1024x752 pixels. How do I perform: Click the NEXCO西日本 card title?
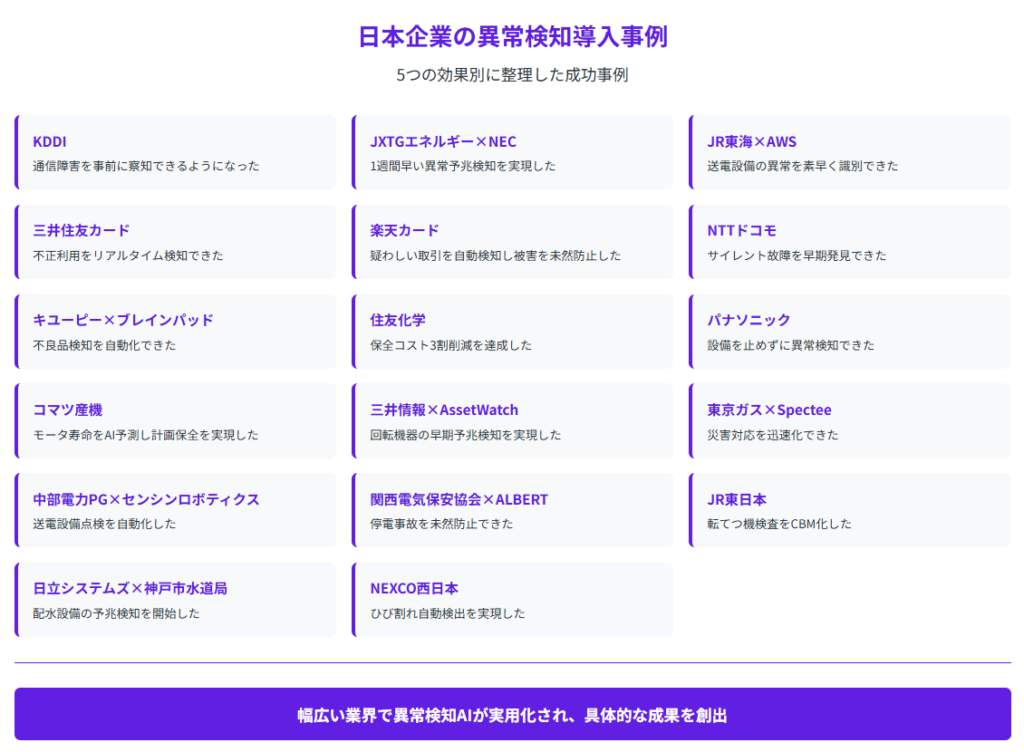point(414,589)
